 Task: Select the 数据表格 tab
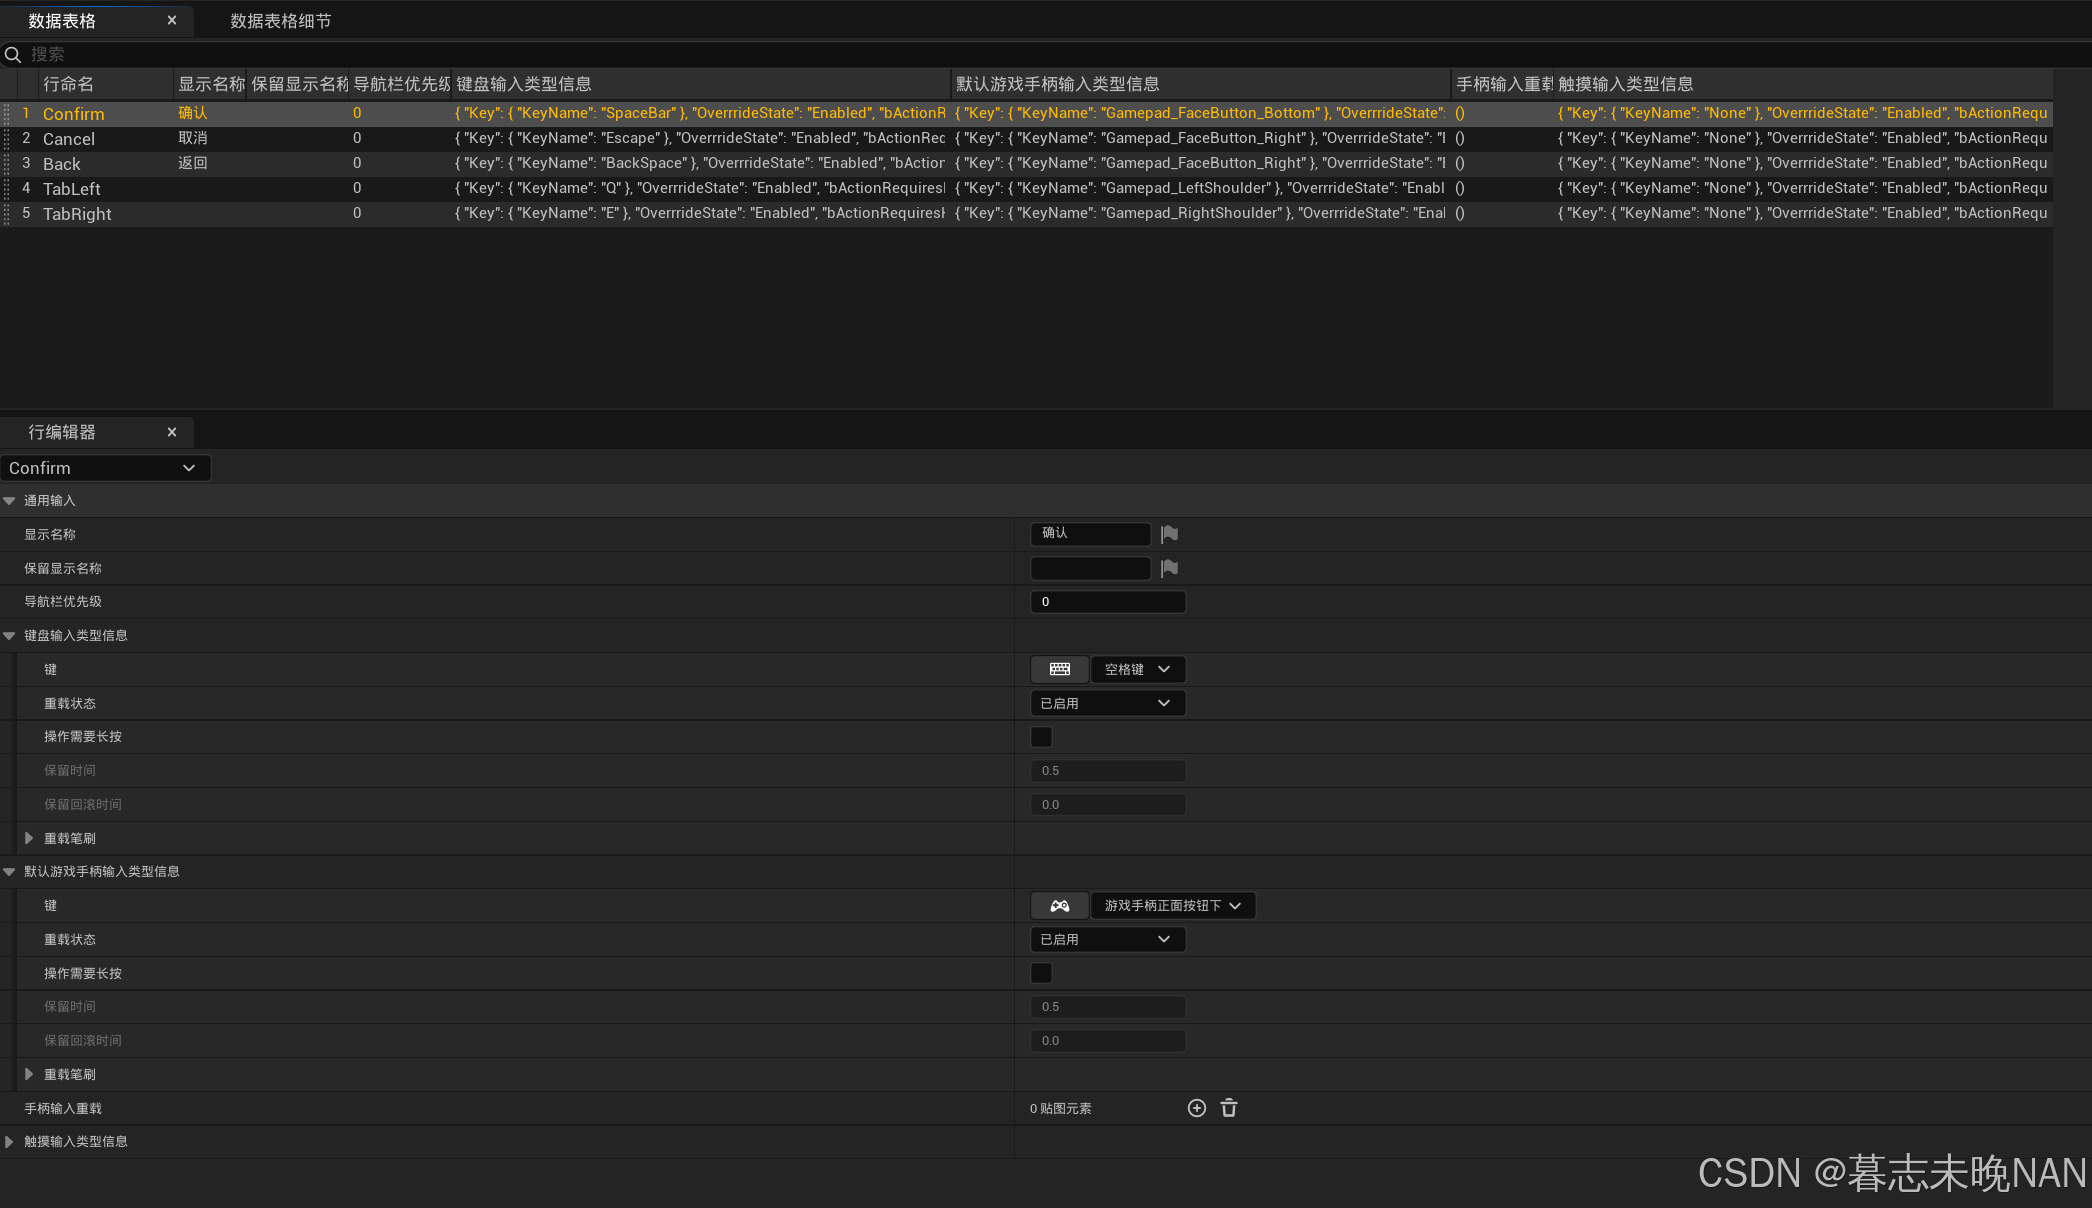62,21
